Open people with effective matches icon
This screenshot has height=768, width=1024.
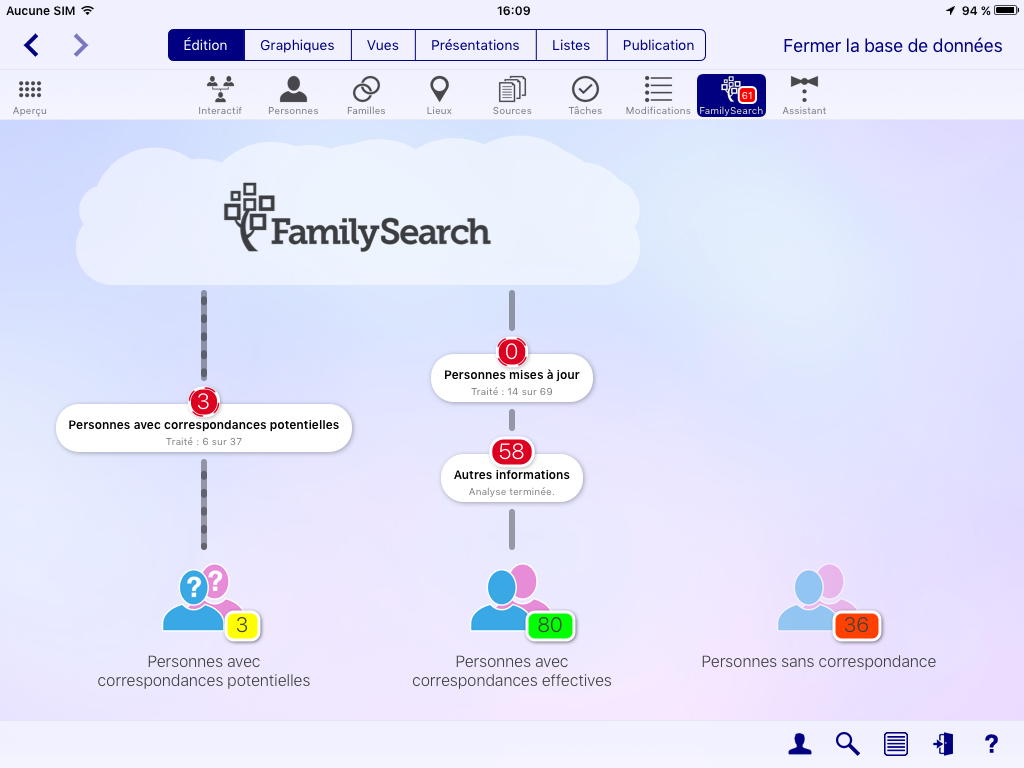coord(511,598)
